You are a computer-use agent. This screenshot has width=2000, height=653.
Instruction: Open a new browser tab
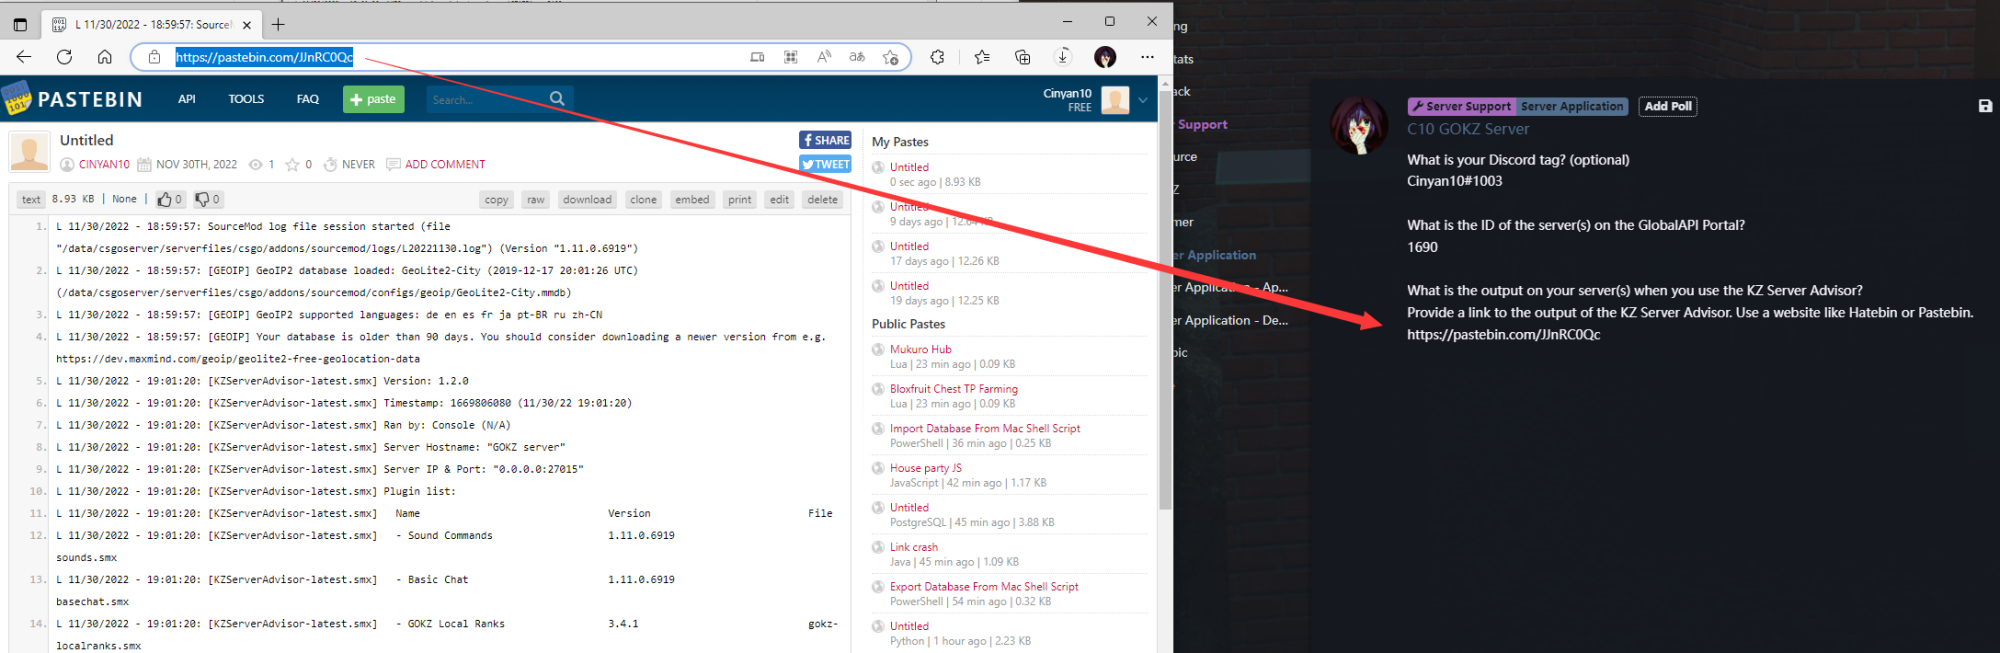278,24
